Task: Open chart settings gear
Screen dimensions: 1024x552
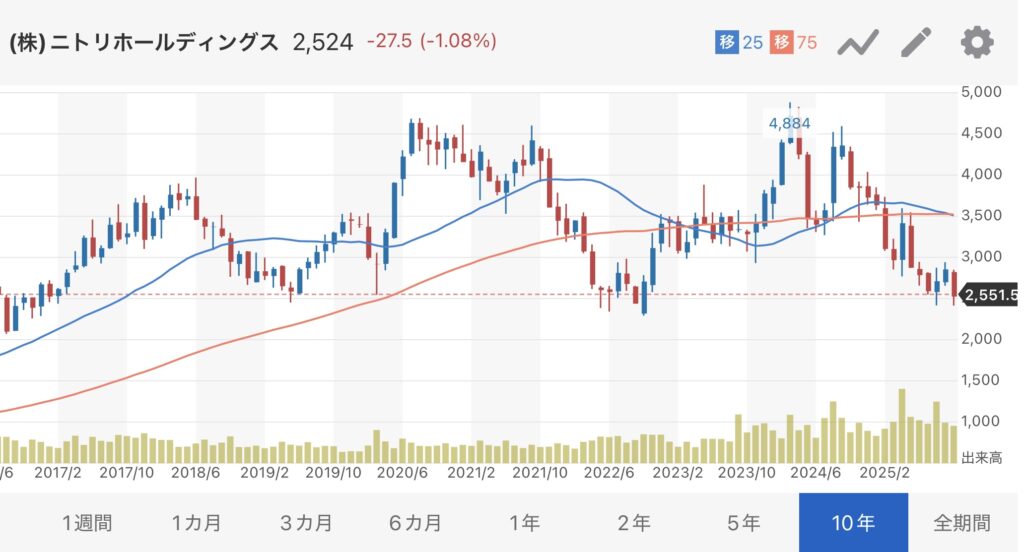Action: [x=976, y=42]
